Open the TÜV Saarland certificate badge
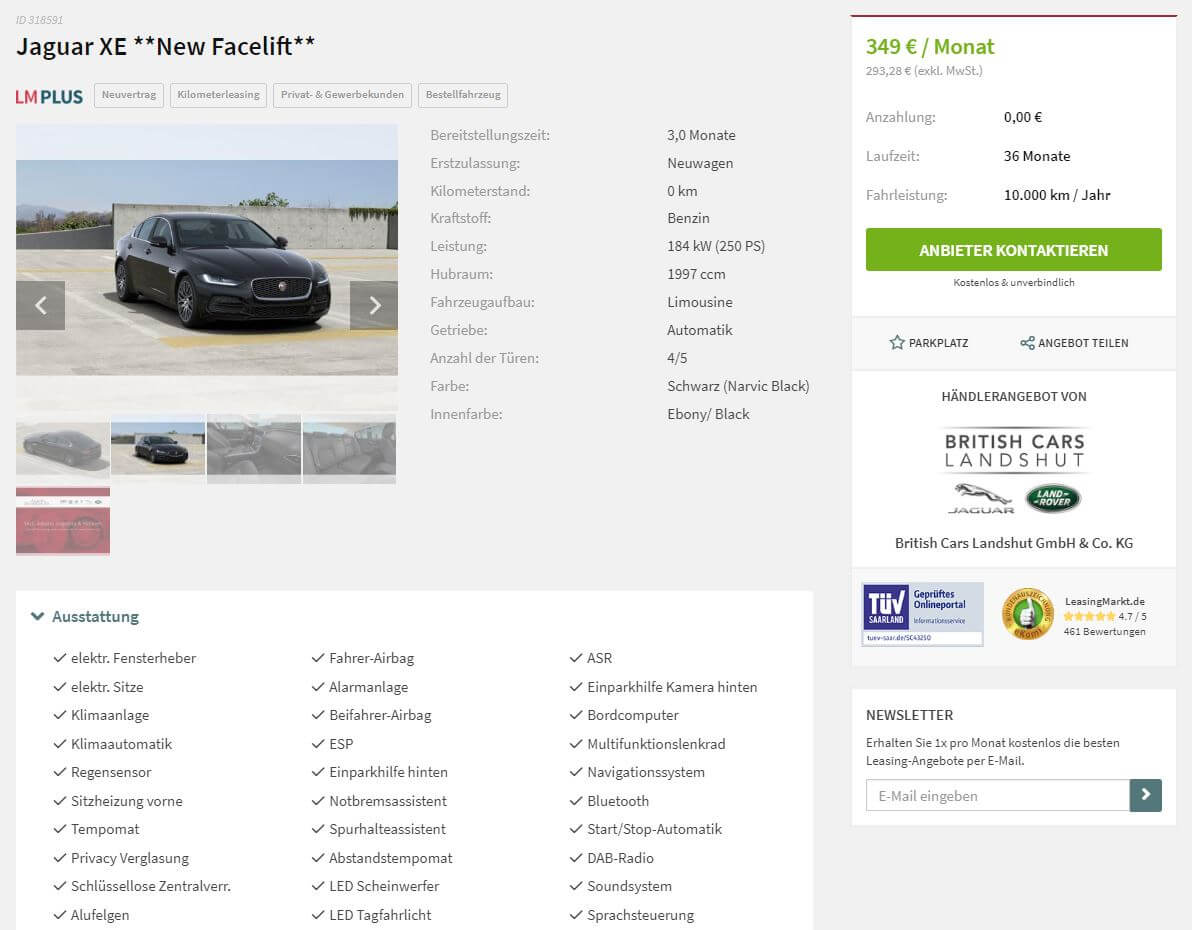Viewport: 1192px width, 930px height. coord(923,614)
